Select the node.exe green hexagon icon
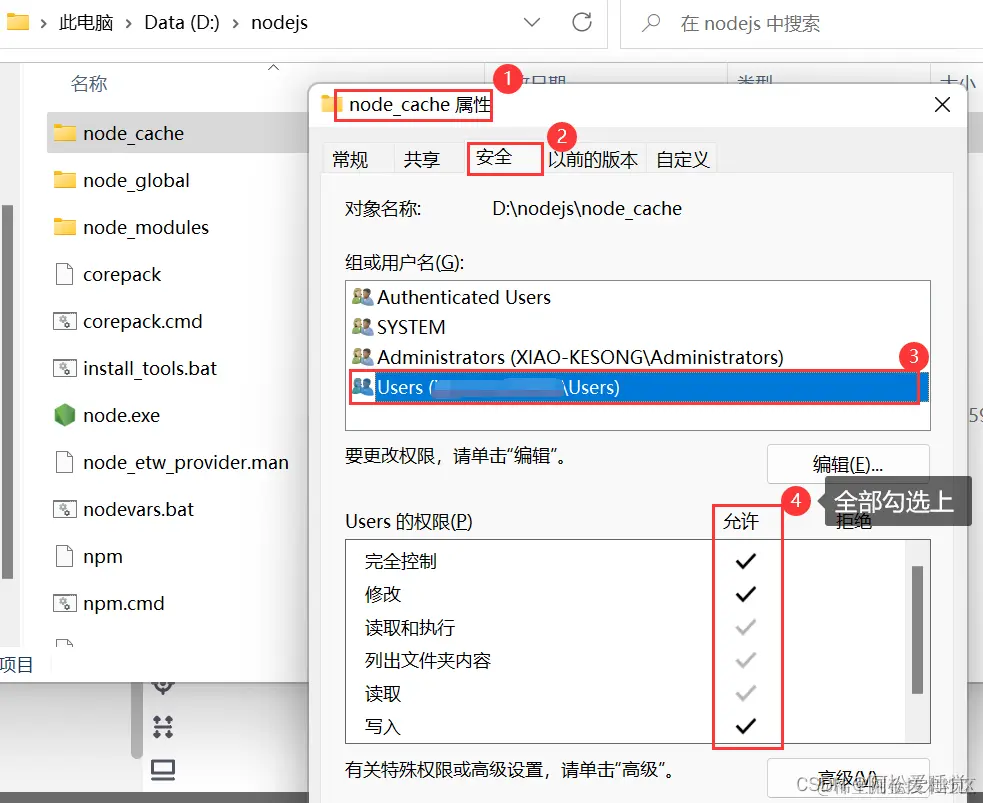 coord(65,415)
